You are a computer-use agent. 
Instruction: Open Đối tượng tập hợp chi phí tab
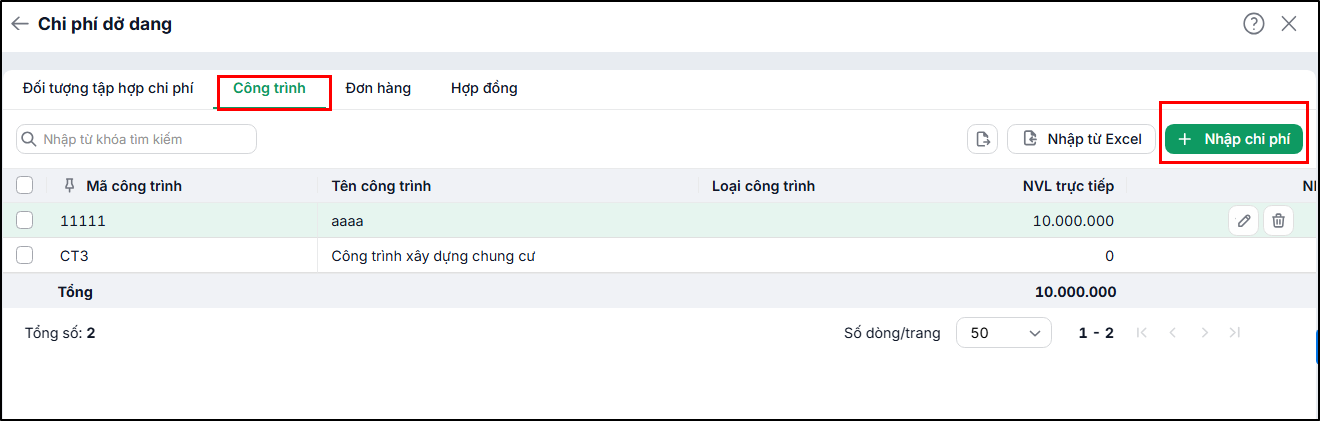(108, 88)
